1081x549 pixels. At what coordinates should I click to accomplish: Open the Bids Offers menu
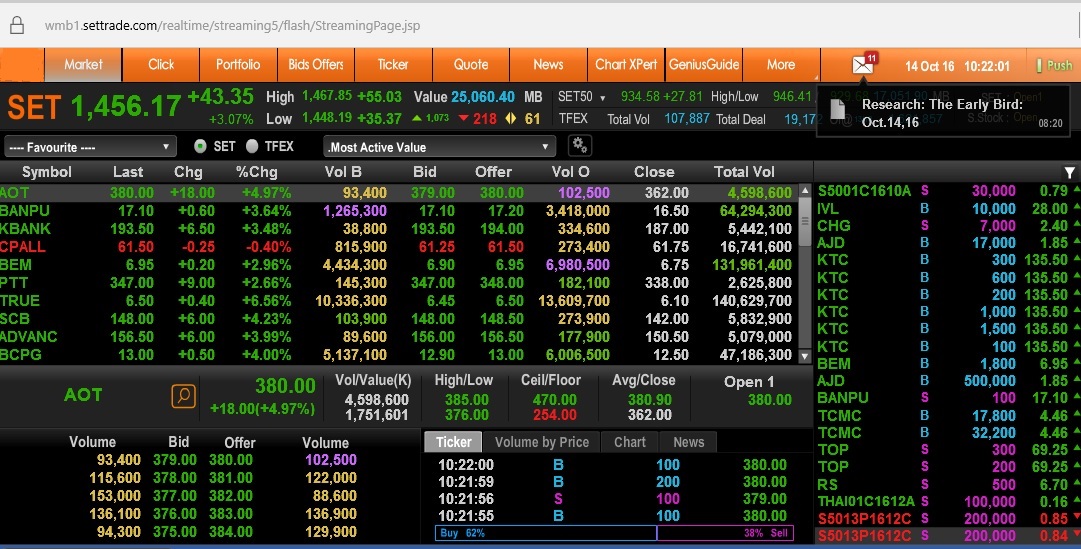click(316, 65)
